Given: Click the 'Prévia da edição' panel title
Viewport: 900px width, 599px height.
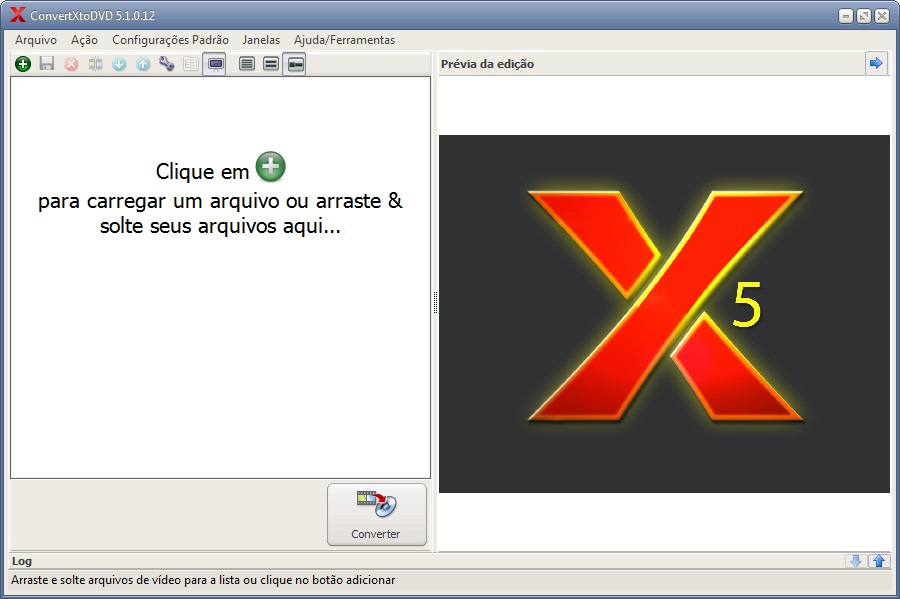Looking at the screenshot, I should (487, 64).
